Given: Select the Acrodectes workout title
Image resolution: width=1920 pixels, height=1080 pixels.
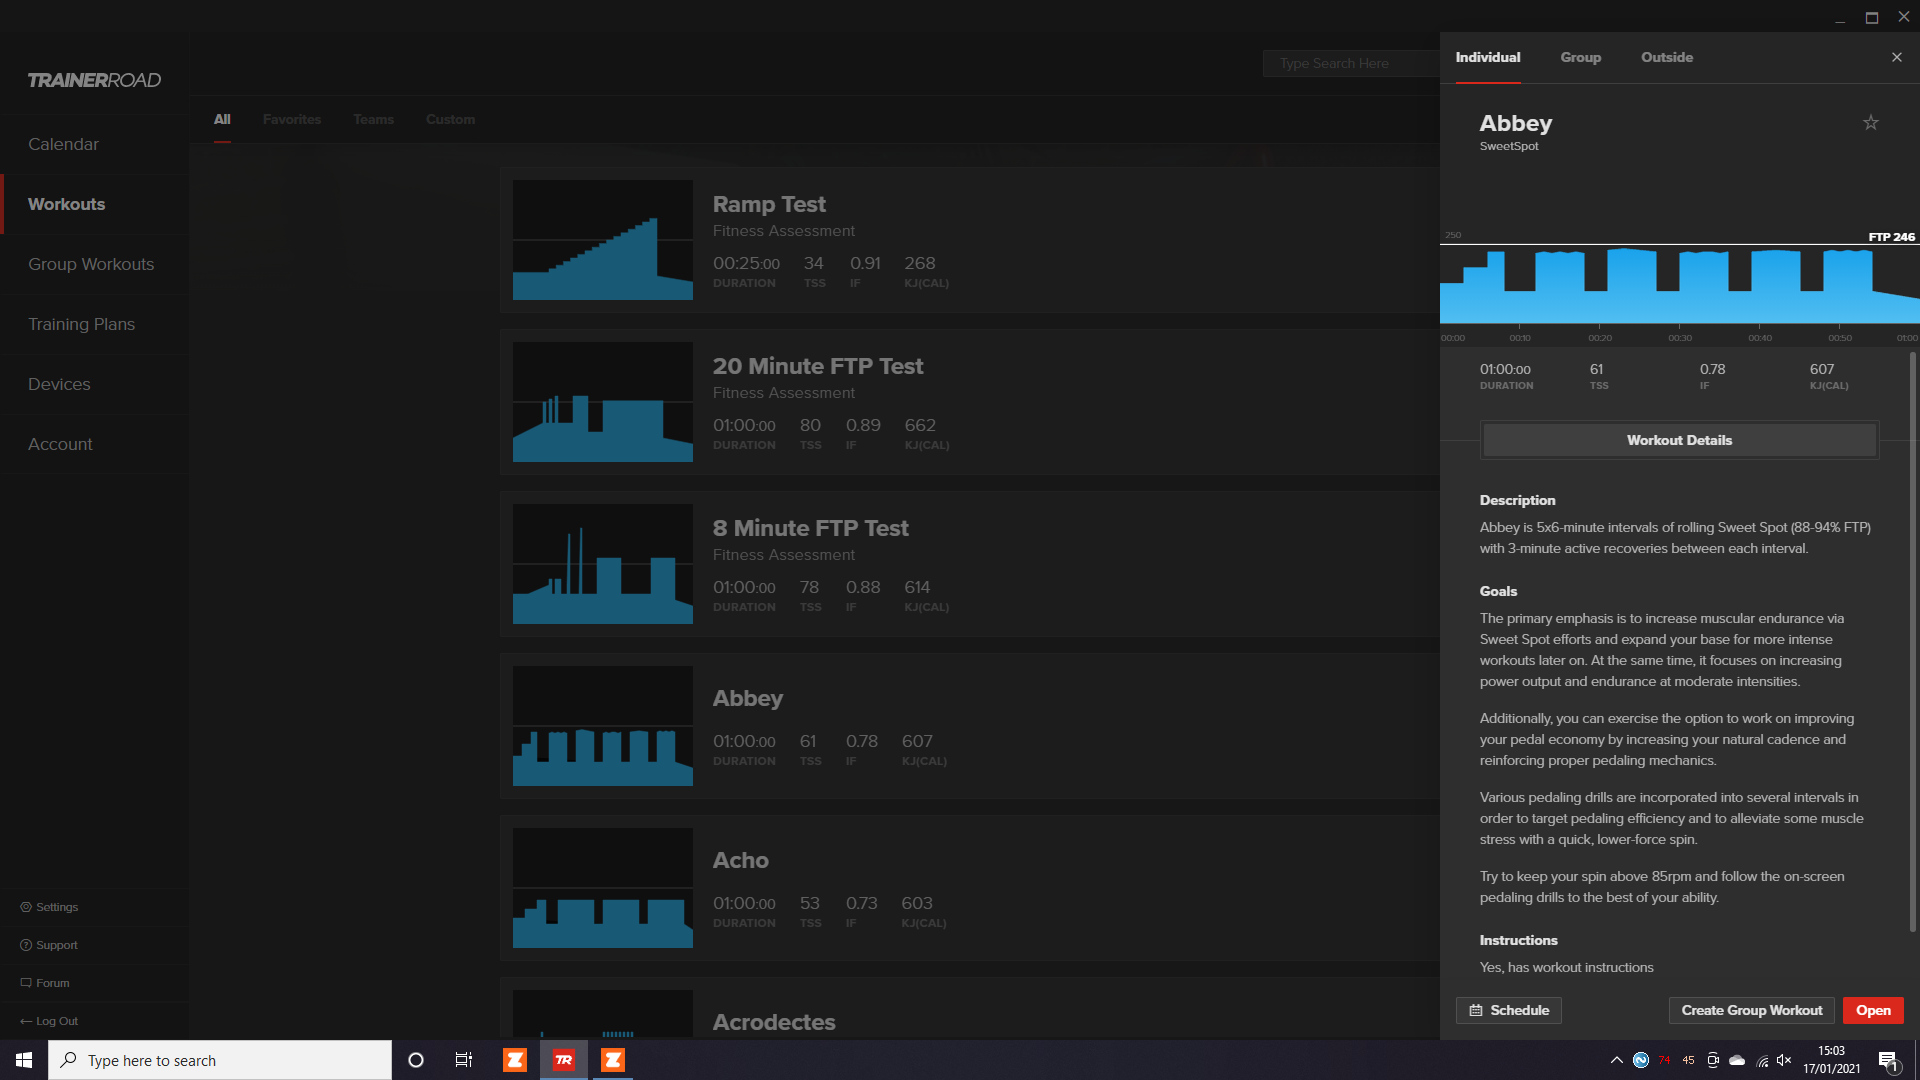Looking at the screenshot, I should point(774,1022).
